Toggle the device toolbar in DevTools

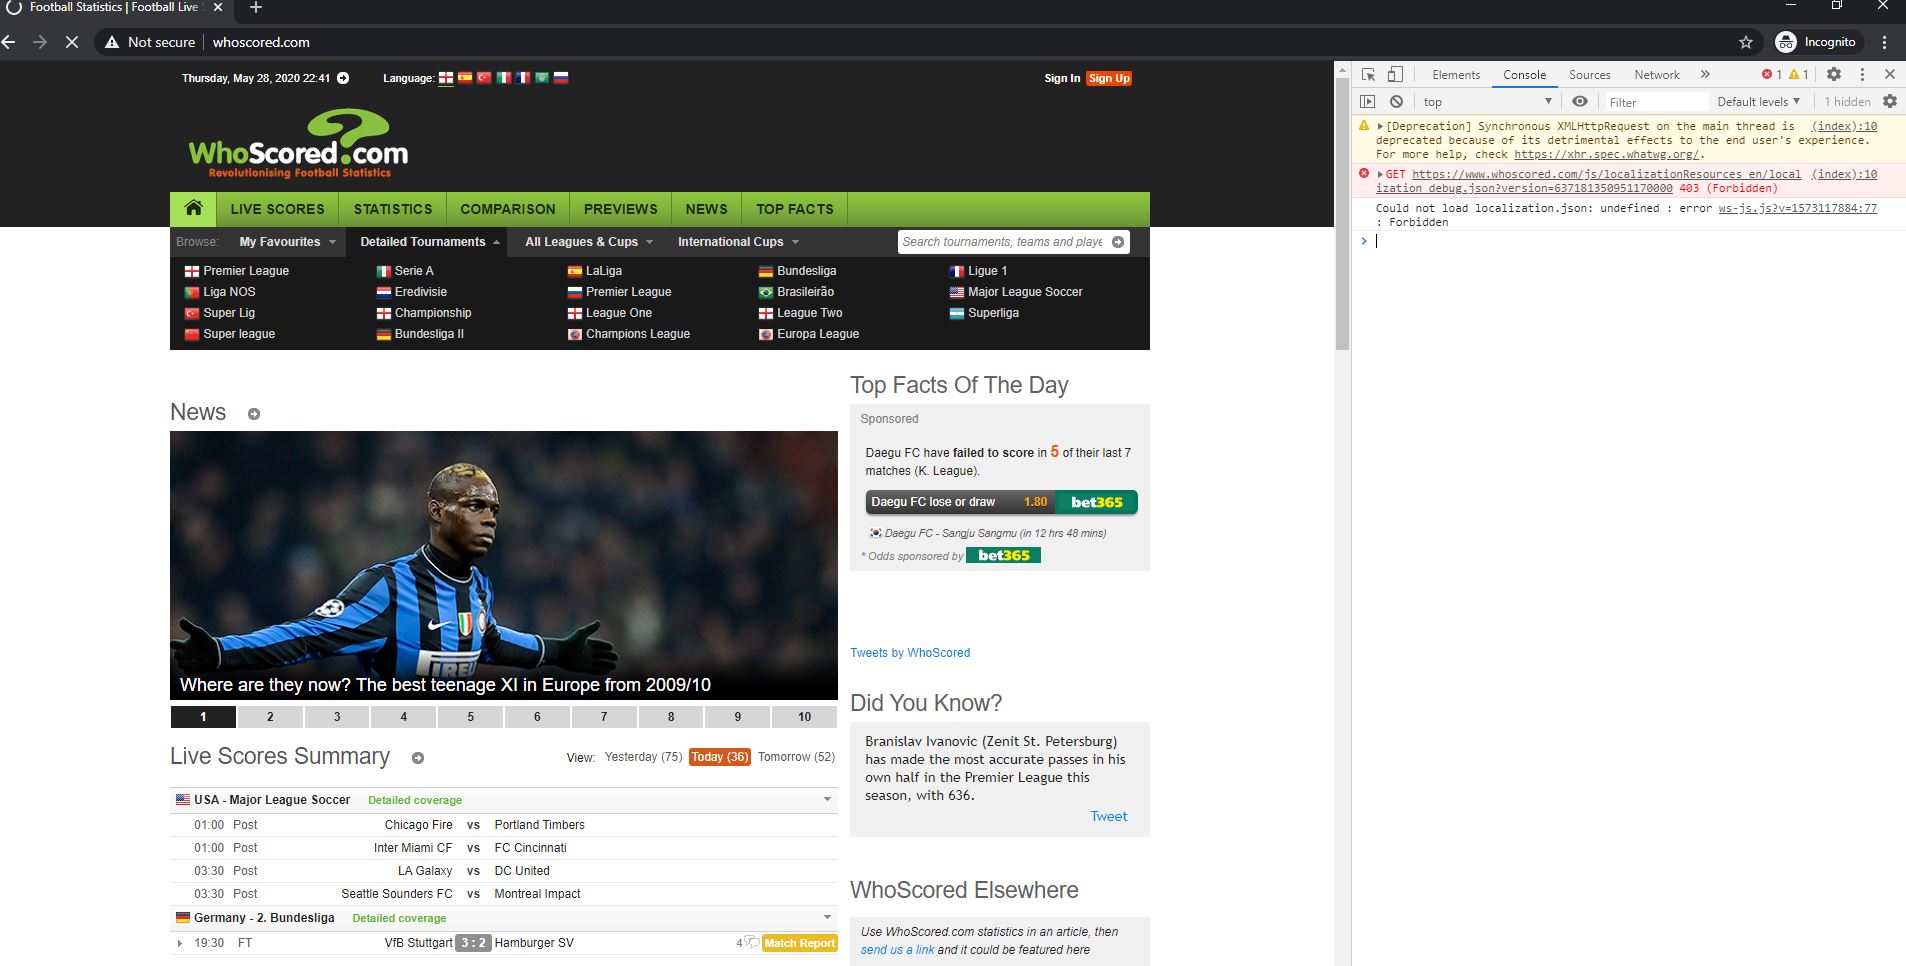1396,74
